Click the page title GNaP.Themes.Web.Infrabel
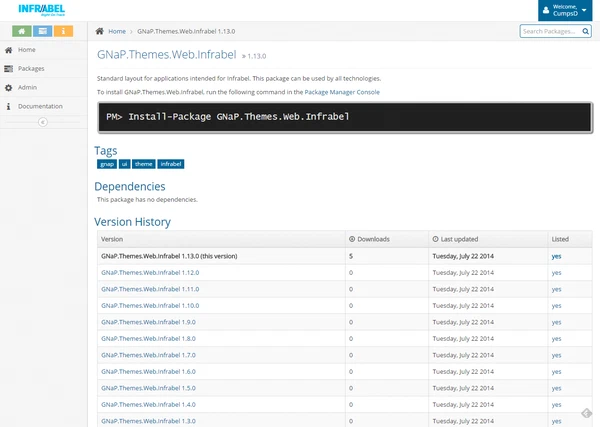600x427 pixels. 166,55
